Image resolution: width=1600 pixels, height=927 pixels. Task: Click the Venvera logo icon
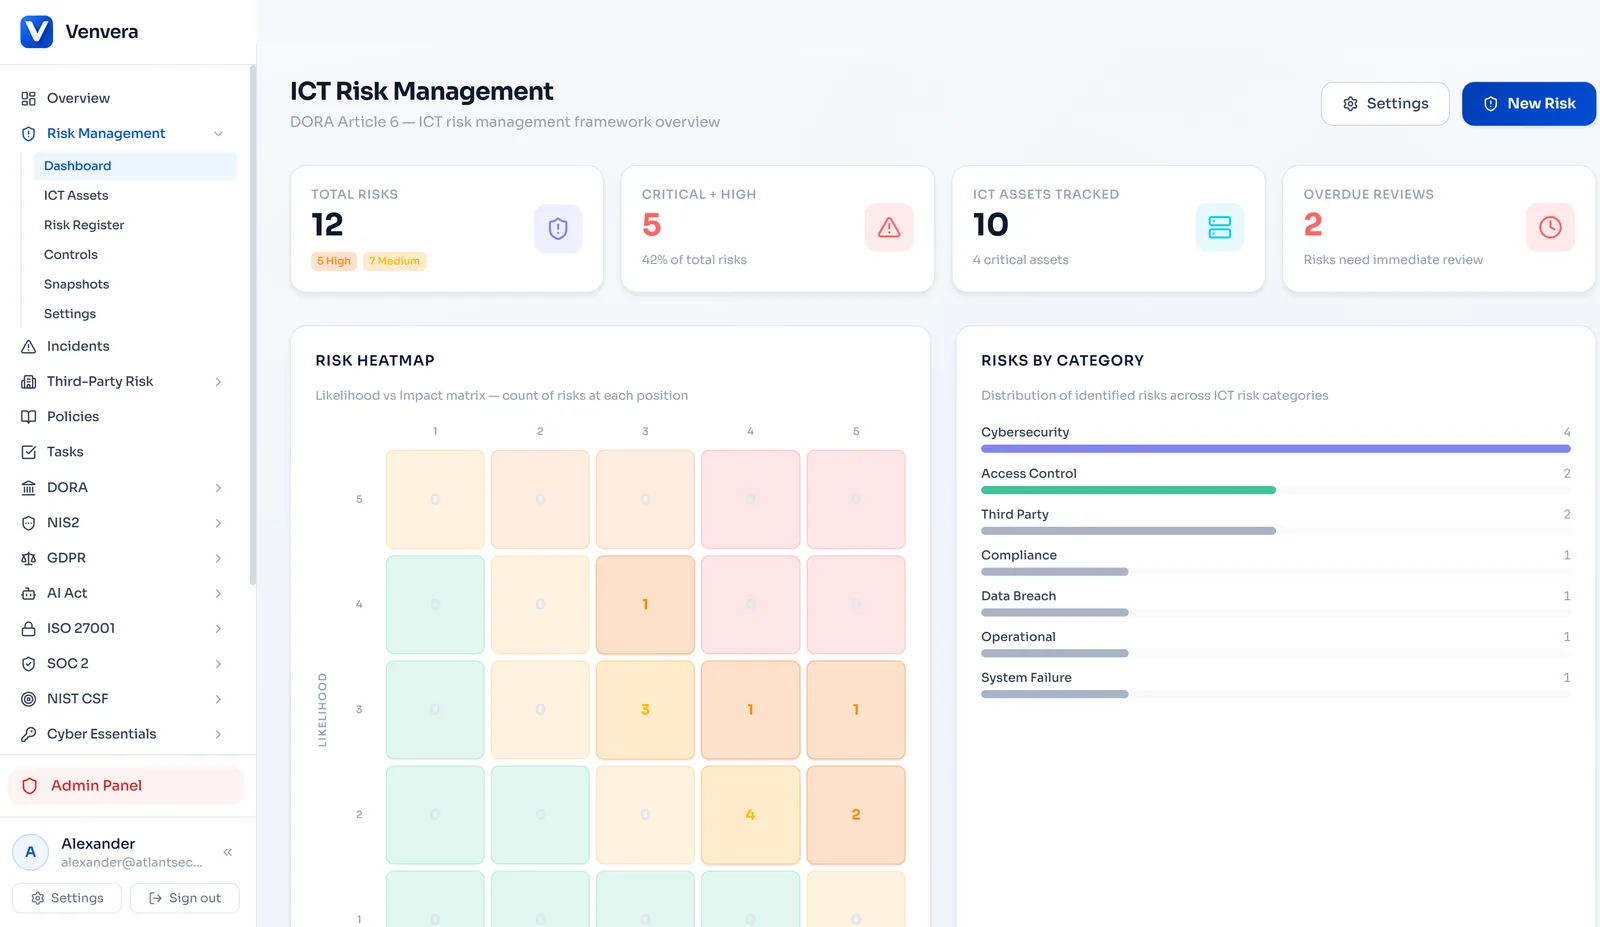[37, 32]
